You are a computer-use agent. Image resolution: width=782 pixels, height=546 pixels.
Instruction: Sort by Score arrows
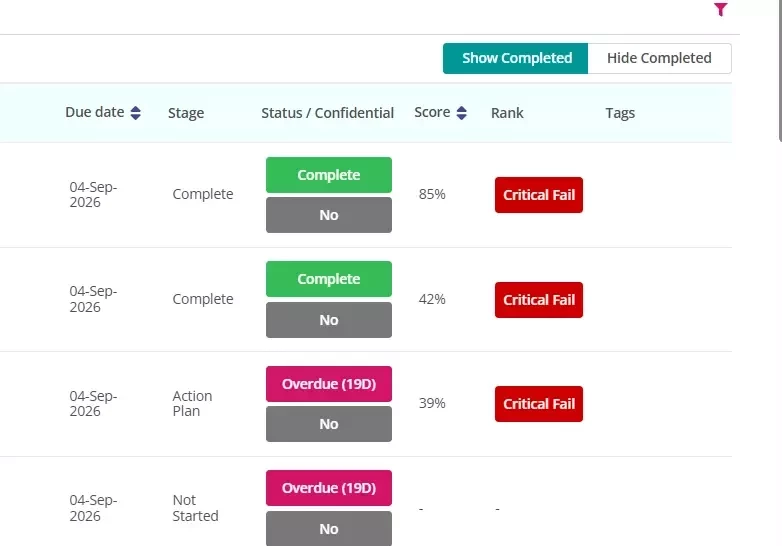pyautogui.click(x=462, y=113)
